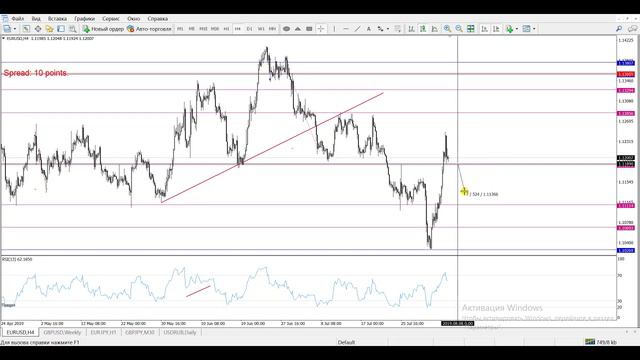
Task: Switch to GBPUSD,Weekly chart tab
Action: click(x=62, y=333)
